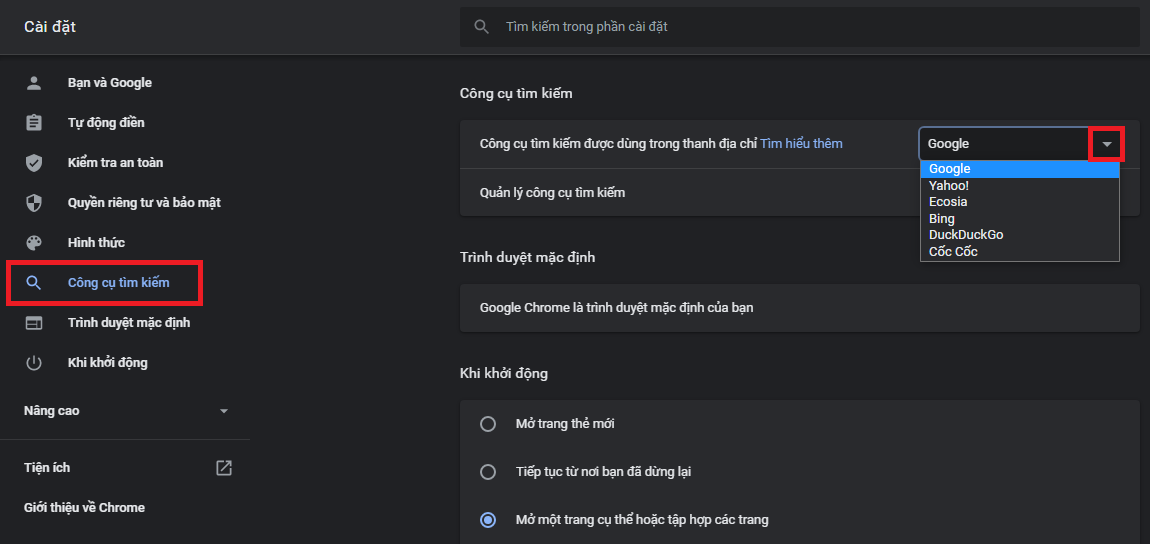Open Công cụ tìm kiếm in the sidebar
Image resolution: width=1150 pixels, height=544 pixels.
click(118, 283)
